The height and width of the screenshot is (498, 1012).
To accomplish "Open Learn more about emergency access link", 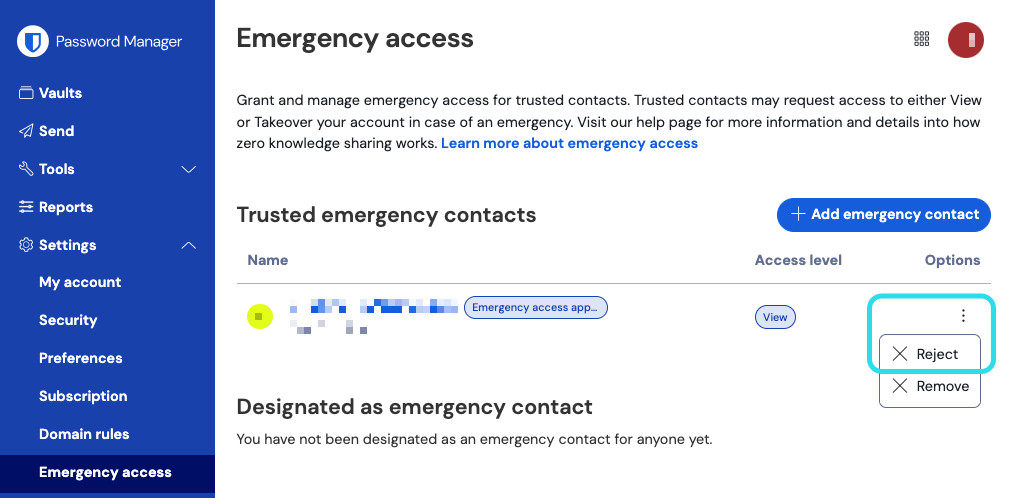I will coord(569,143).
